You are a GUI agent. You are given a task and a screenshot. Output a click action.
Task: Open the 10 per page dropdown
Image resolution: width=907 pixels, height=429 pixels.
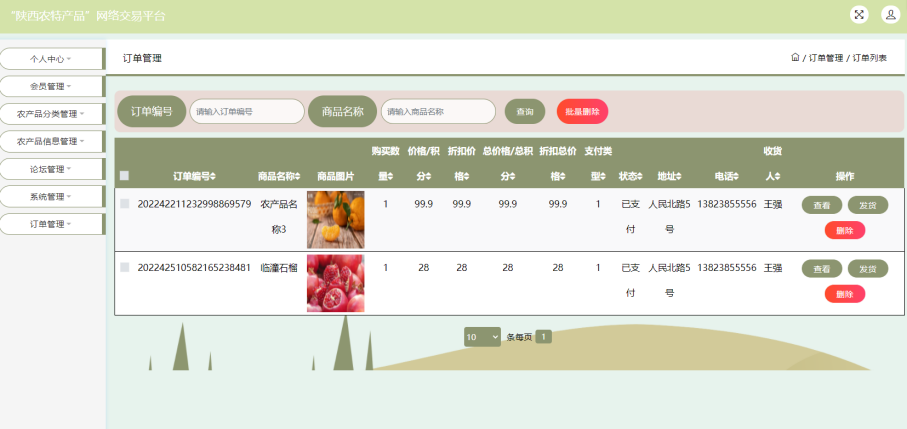click(x=482, y=337)
